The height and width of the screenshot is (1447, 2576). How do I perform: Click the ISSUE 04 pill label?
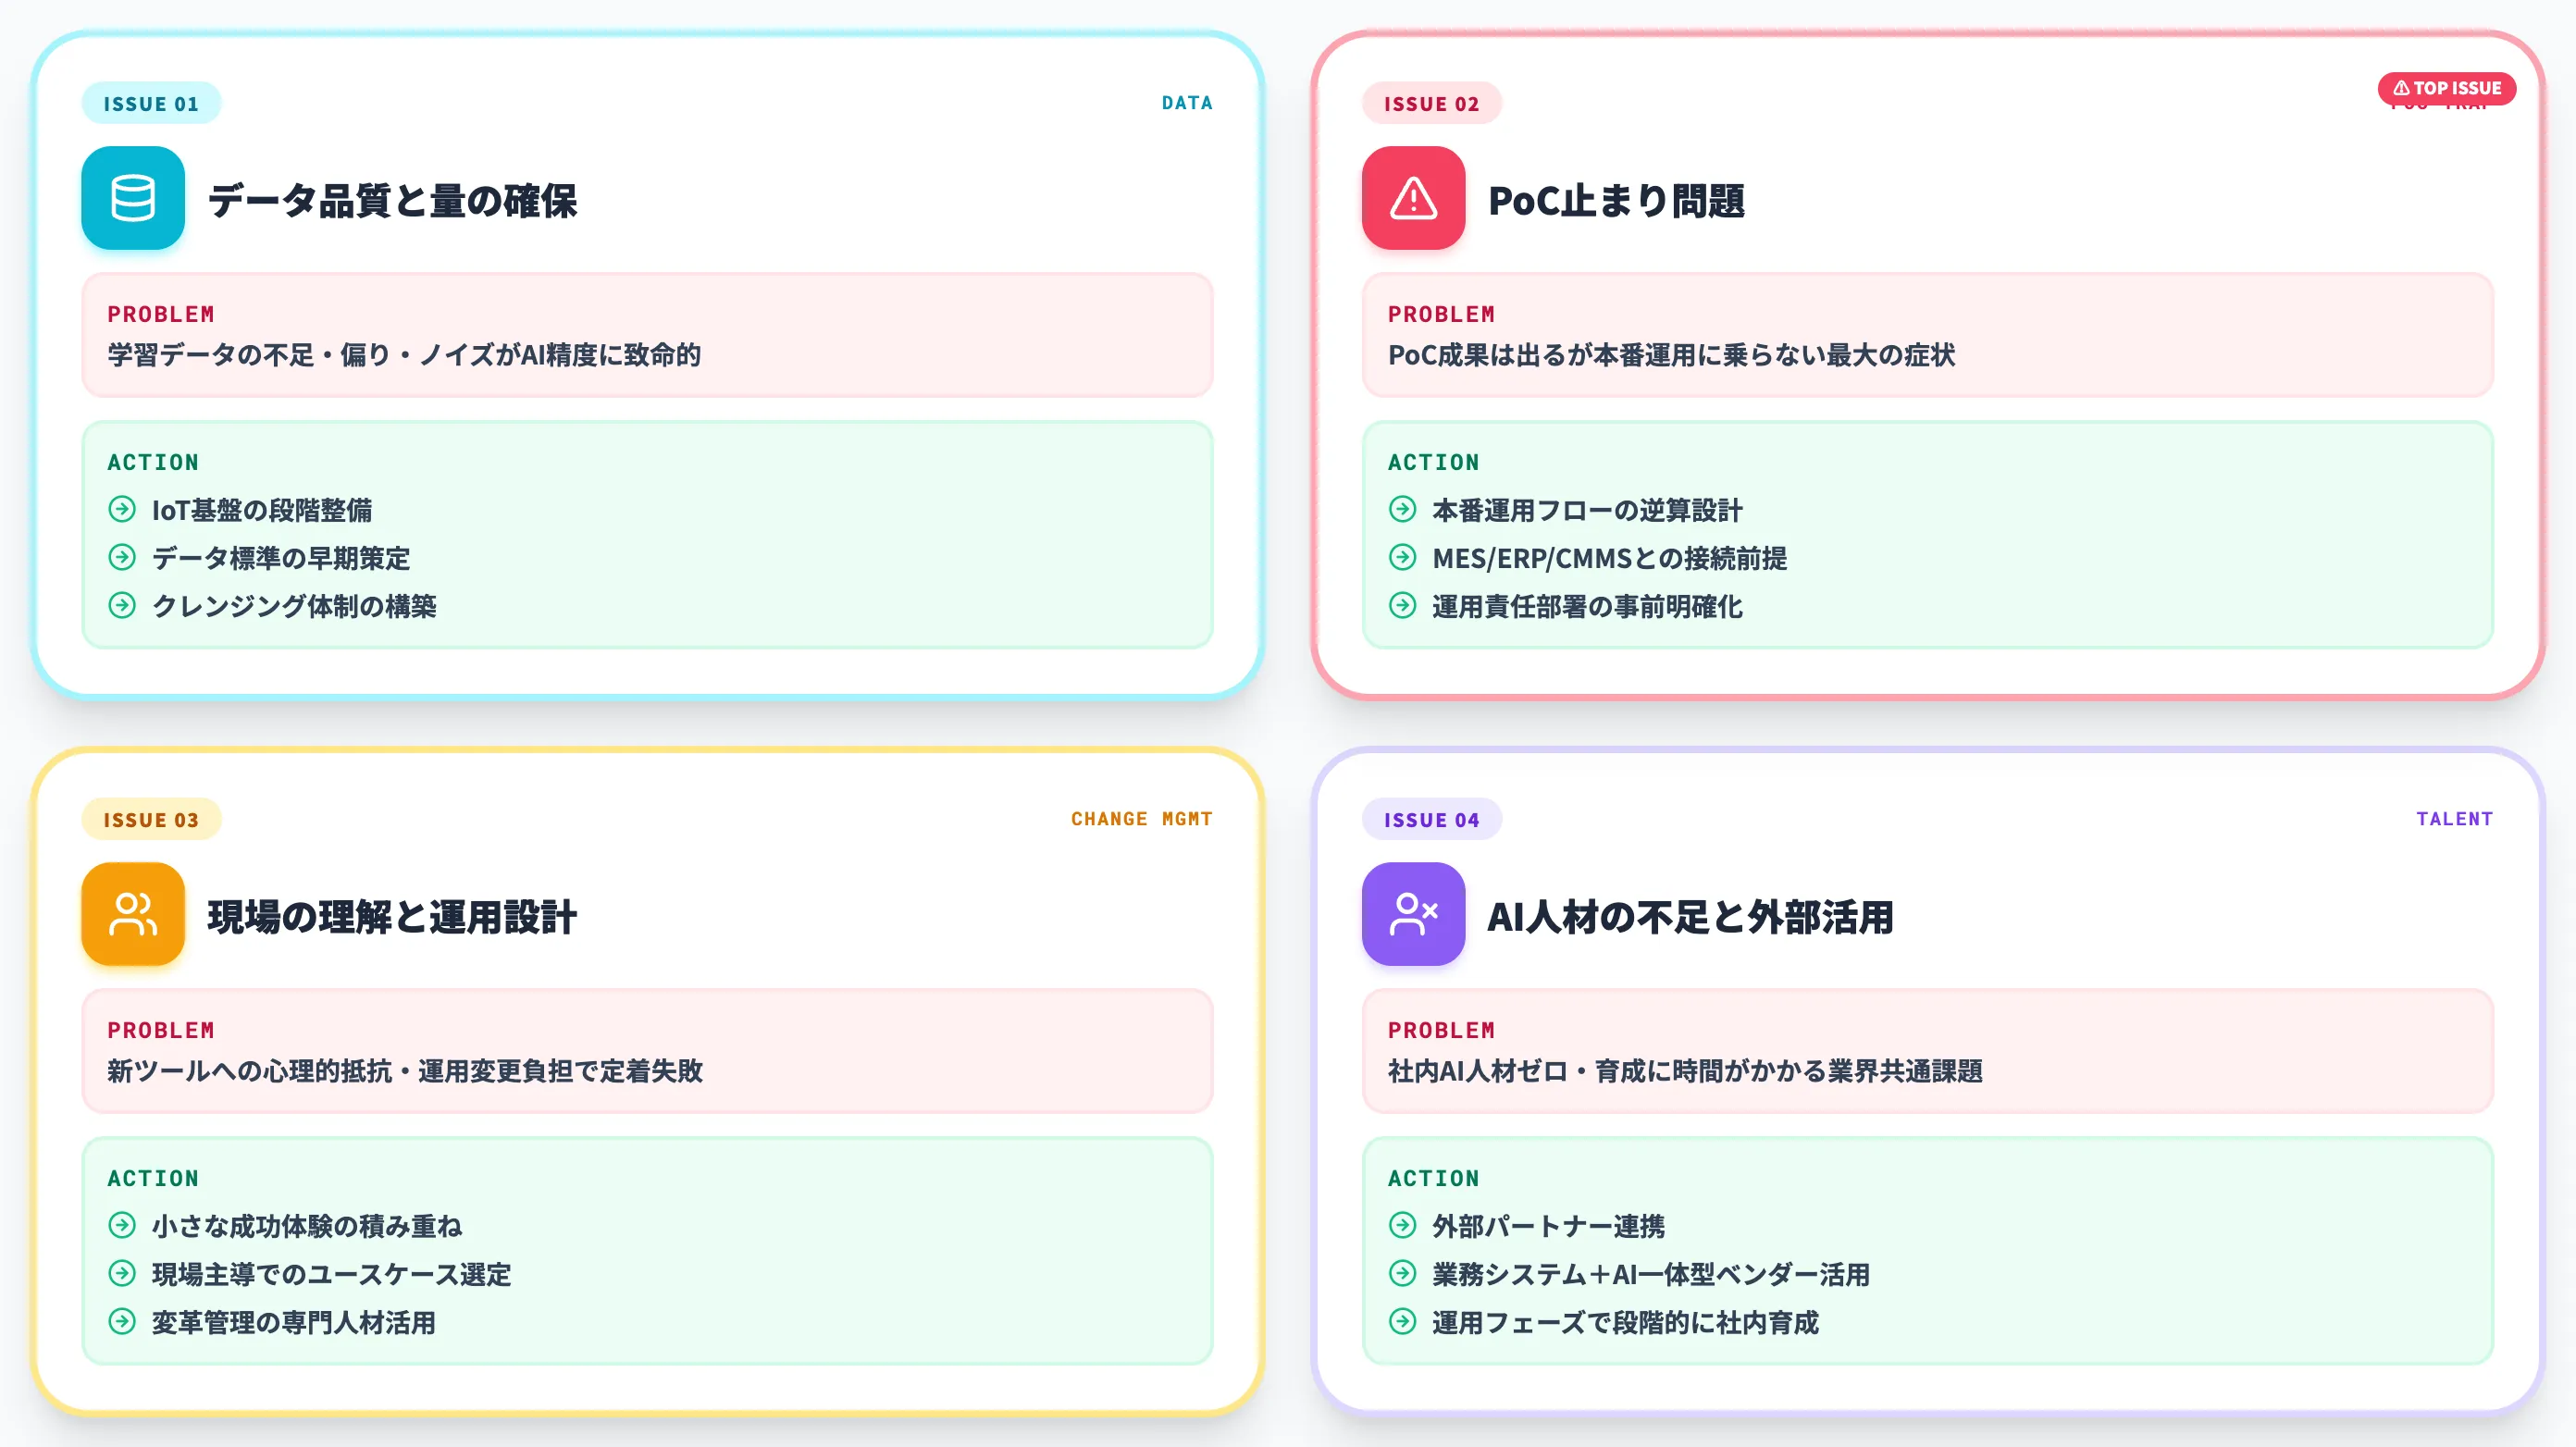tap(1431, 819)
